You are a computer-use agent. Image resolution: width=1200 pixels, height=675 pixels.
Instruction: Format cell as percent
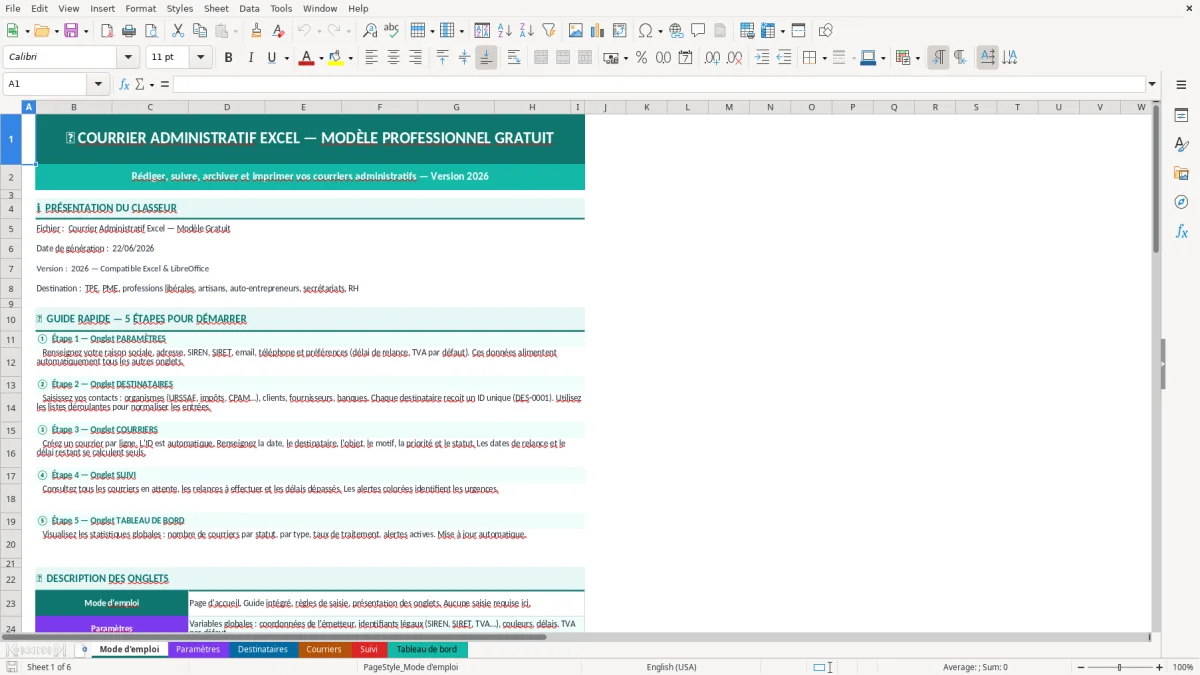(x=641, y=58)
